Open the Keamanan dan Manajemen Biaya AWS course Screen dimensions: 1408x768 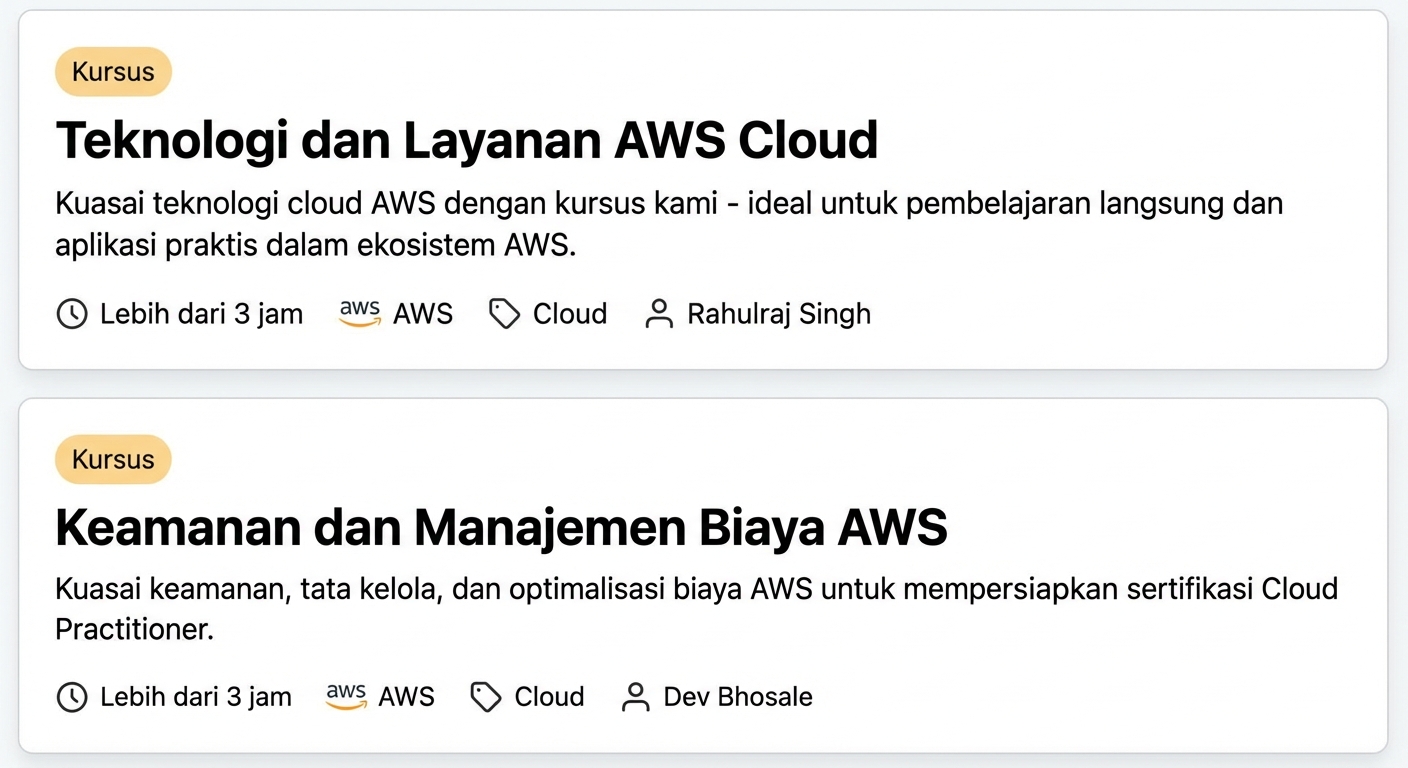tap(501, 527)
